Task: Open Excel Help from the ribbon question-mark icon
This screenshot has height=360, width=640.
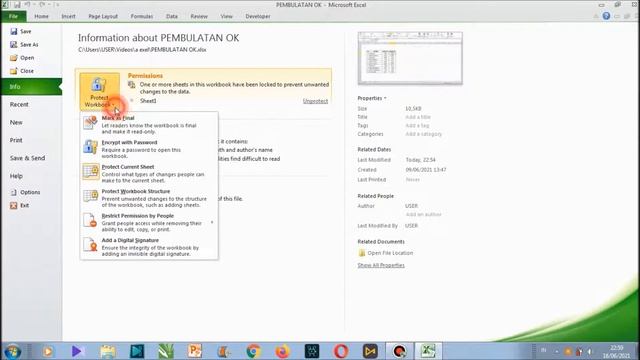Action: coord(606,16)
